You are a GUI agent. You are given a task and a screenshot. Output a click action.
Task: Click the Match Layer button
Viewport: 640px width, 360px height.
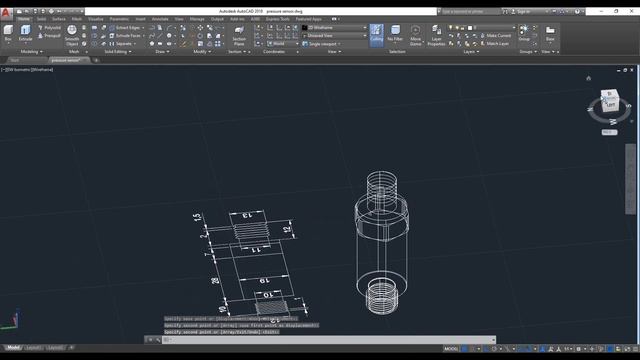click(x=495, y=44)
